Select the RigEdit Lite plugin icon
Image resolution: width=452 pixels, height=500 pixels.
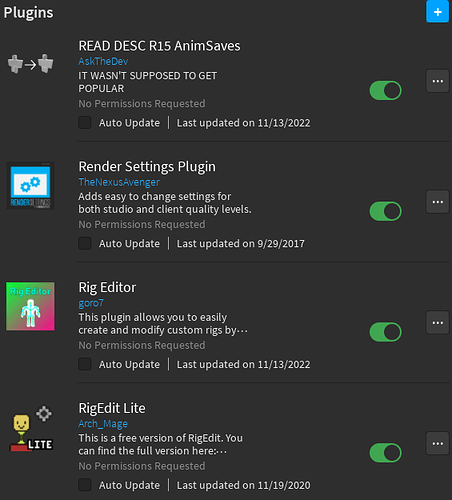32,429
